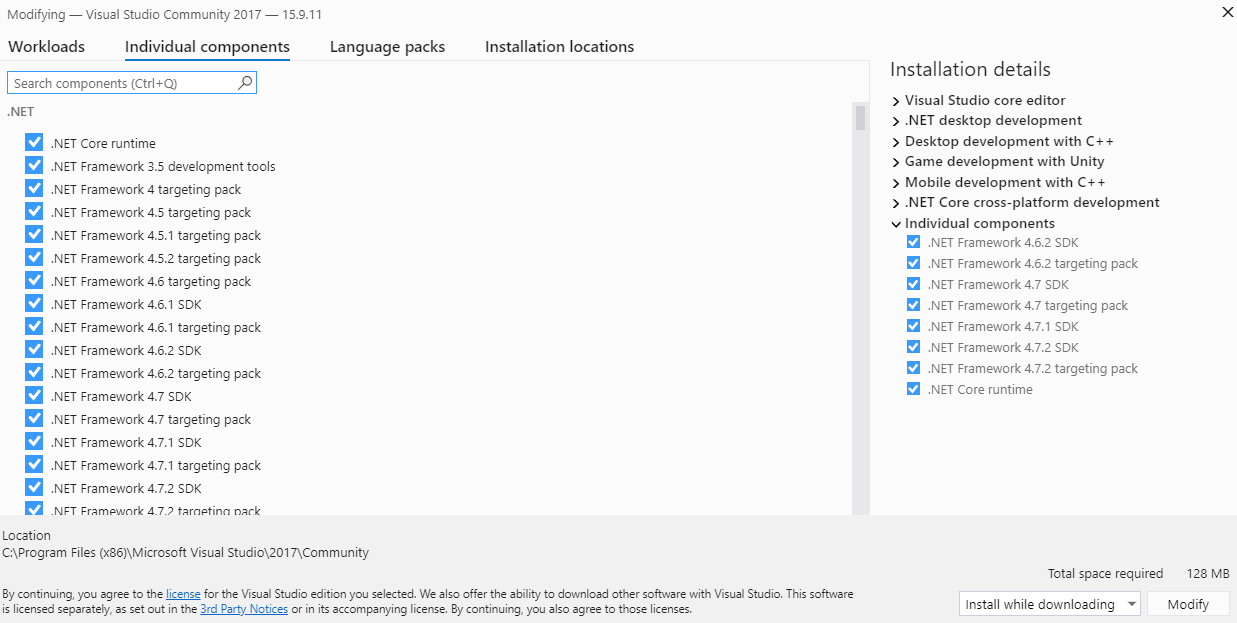Viewport: 1237px width, 623px height.
Task: Close the Visual Studio installer window
Action: 1227,12
